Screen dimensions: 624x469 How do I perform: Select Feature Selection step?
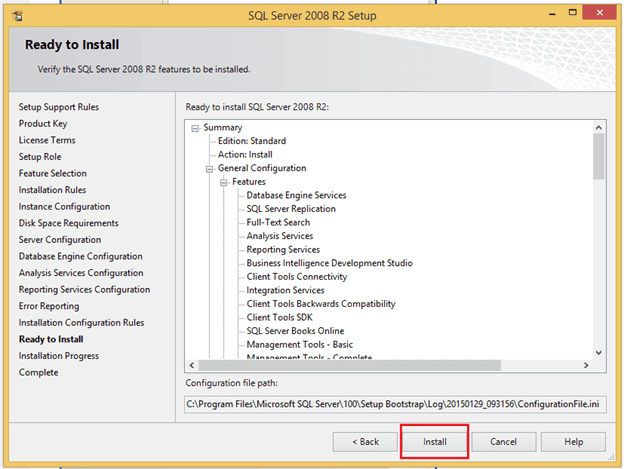[53, 173]
